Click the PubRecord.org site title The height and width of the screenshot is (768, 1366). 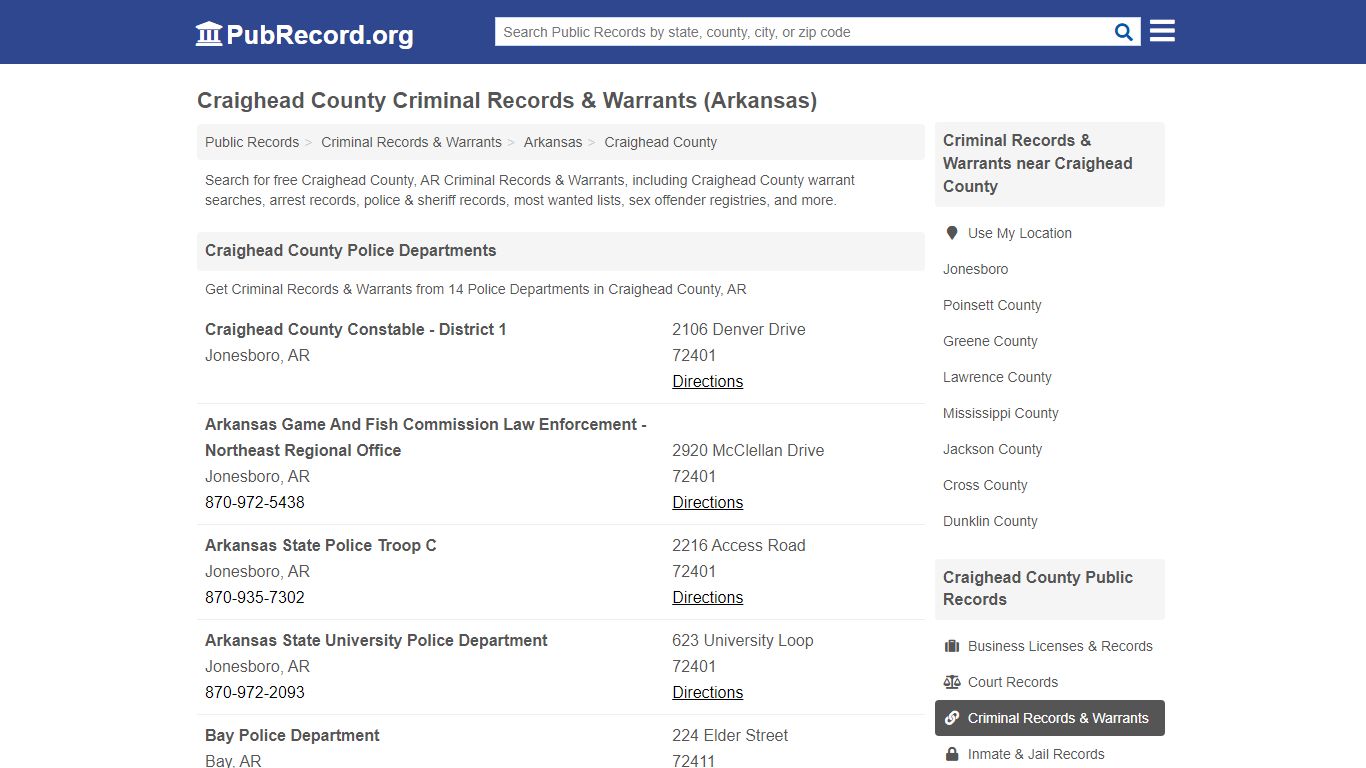(319, 35)
